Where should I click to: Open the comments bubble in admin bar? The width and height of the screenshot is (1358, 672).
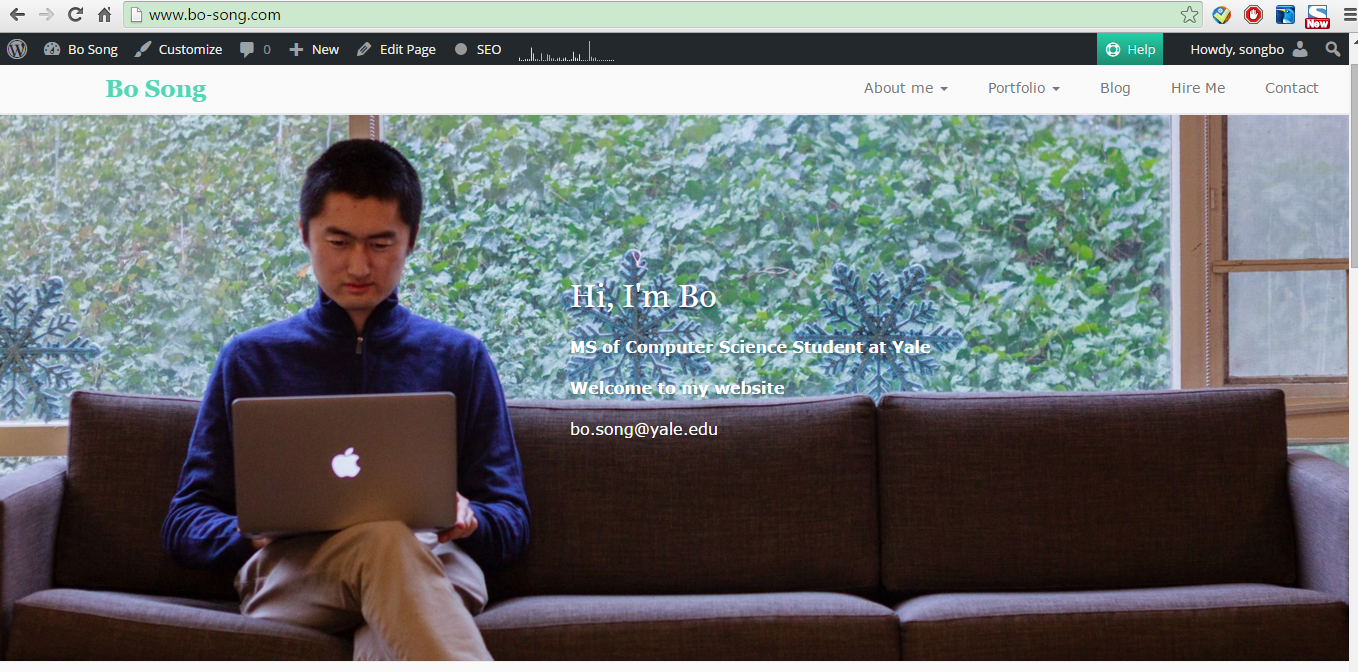255,49
